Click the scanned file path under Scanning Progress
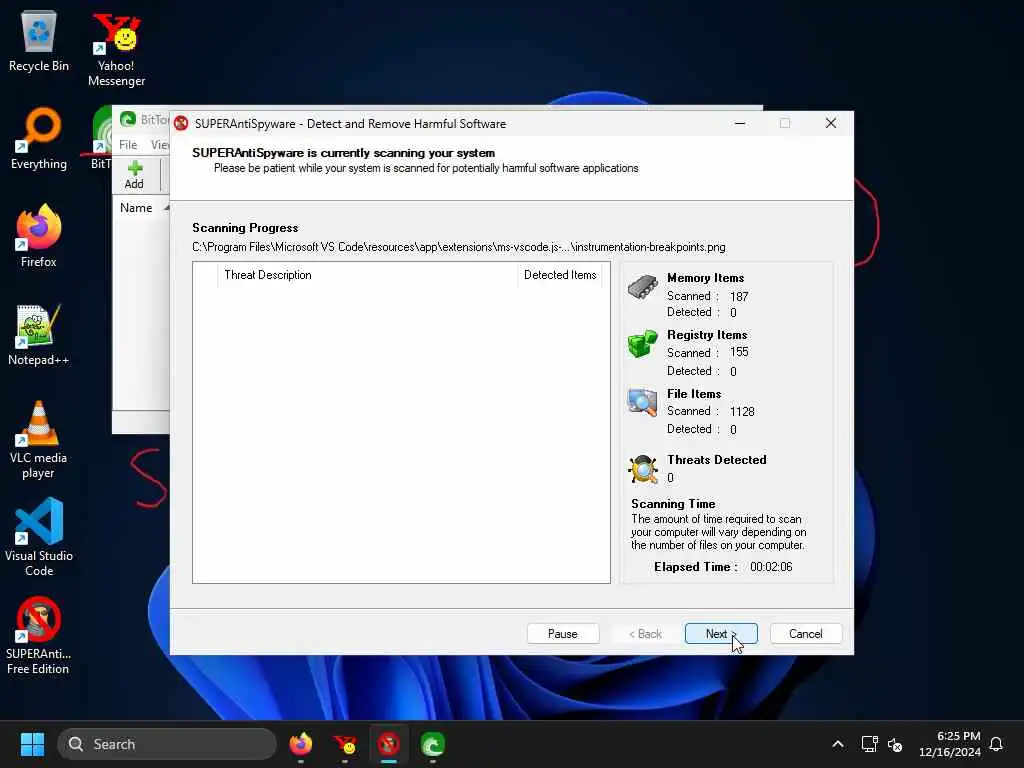Viewport: 1024px width, 768px height. click(458, 247)
